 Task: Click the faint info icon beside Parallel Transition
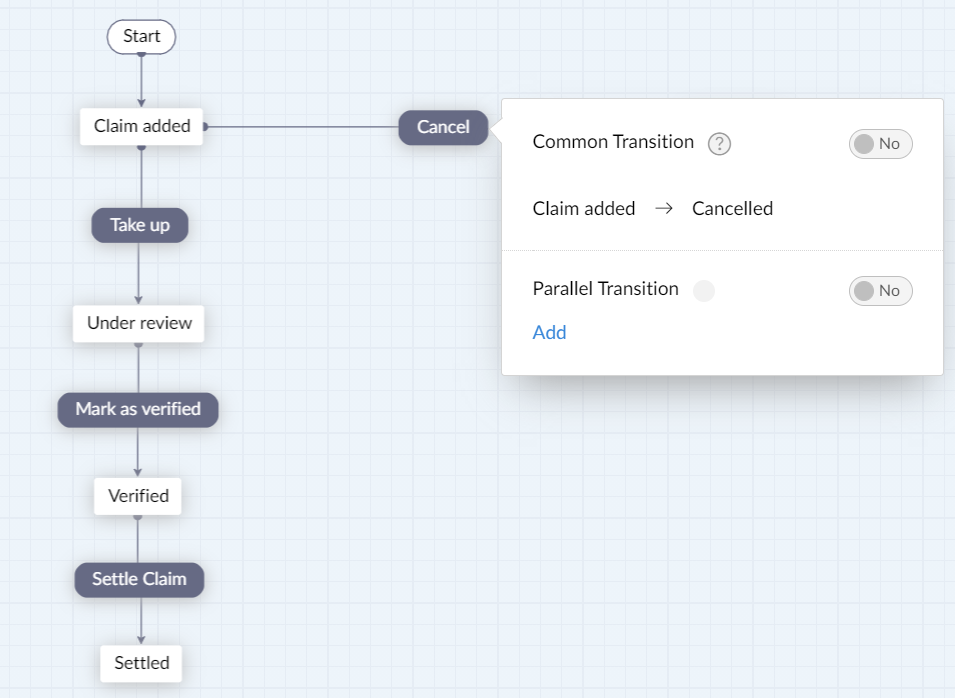click(x=704, y=291)
